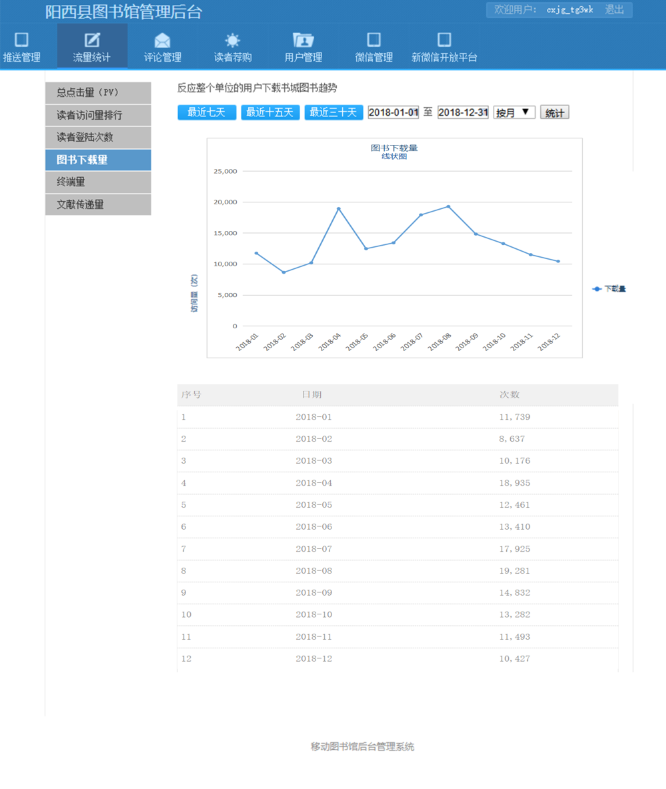Open 终端量 in sidebar
Viewport: 666px width, 789px height.
(98, 182)
